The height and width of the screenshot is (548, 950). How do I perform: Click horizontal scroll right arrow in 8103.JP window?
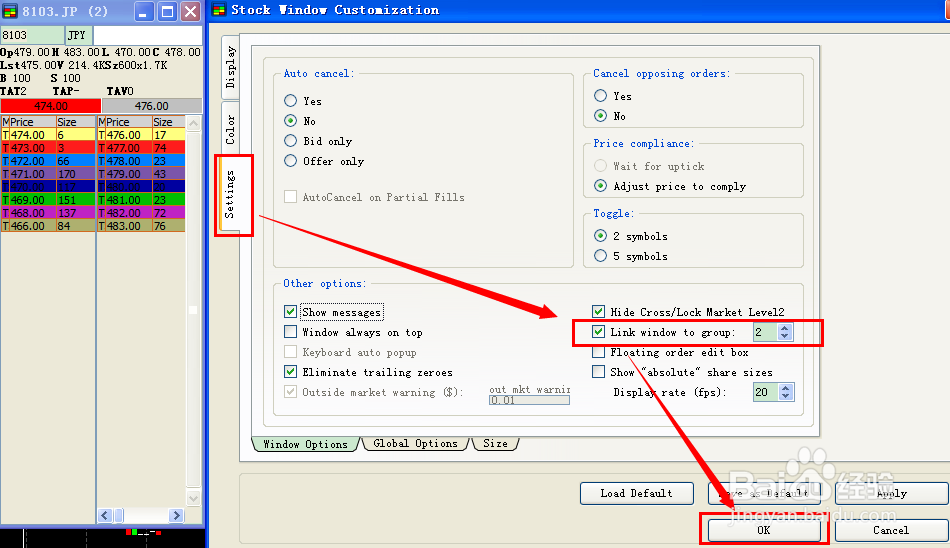(176, 515)
